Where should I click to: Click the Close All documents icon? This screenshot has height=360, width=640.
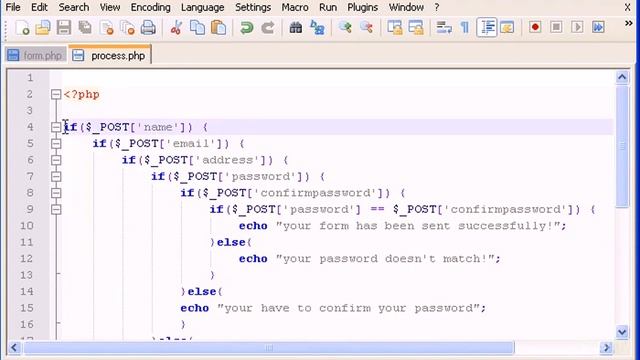click(127, 28)
